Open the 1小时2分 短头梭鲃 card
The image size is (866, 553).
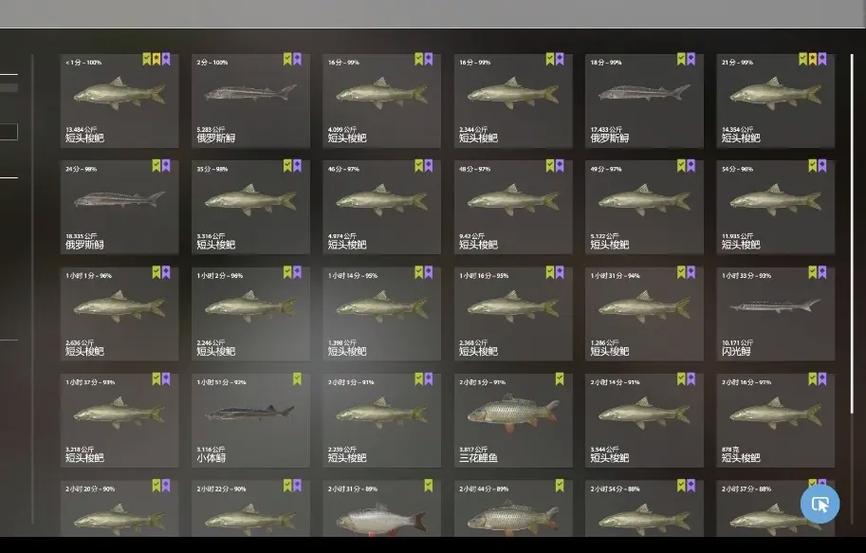pos(251,313)
